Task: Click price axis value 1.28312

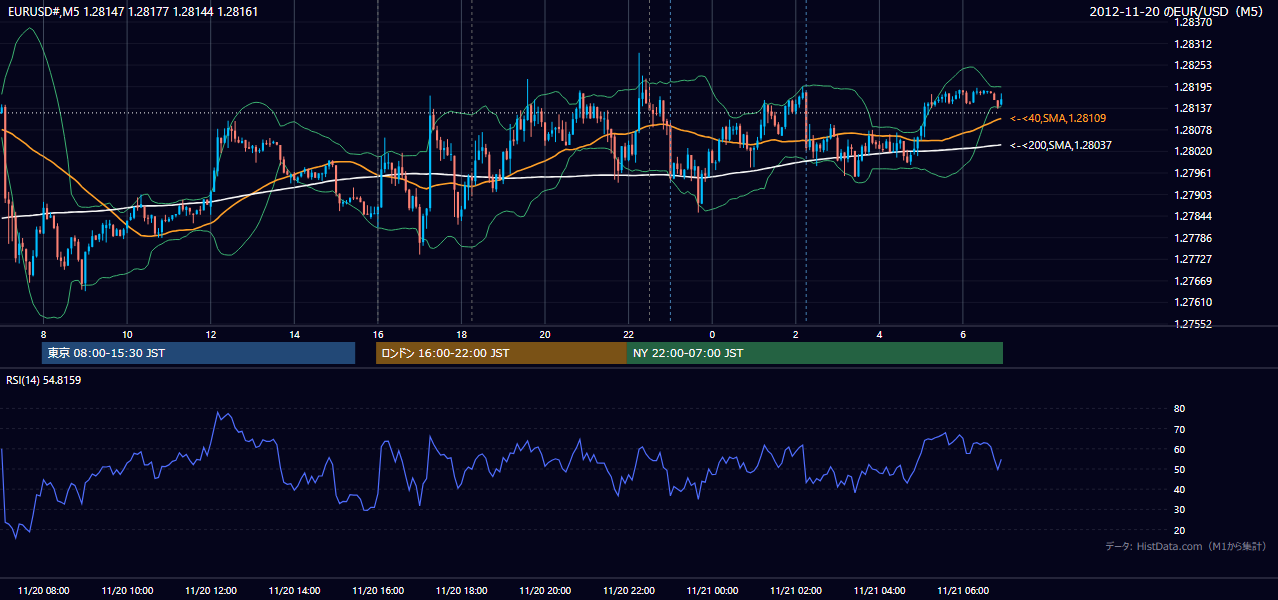Action: [x=1192, y=44]
